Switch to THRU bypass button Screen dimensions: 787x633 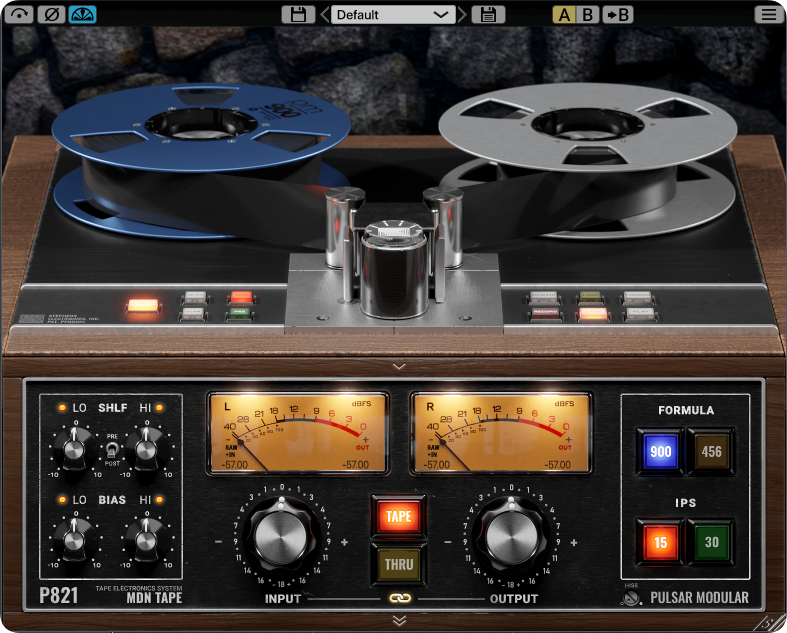pos(399,564)
